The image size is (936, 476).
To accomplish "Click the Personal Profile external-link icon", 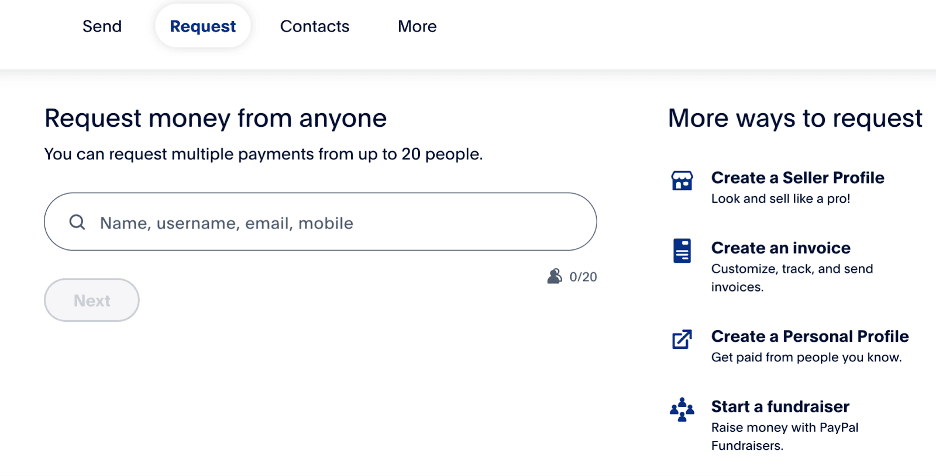I will tap(682, 339).
